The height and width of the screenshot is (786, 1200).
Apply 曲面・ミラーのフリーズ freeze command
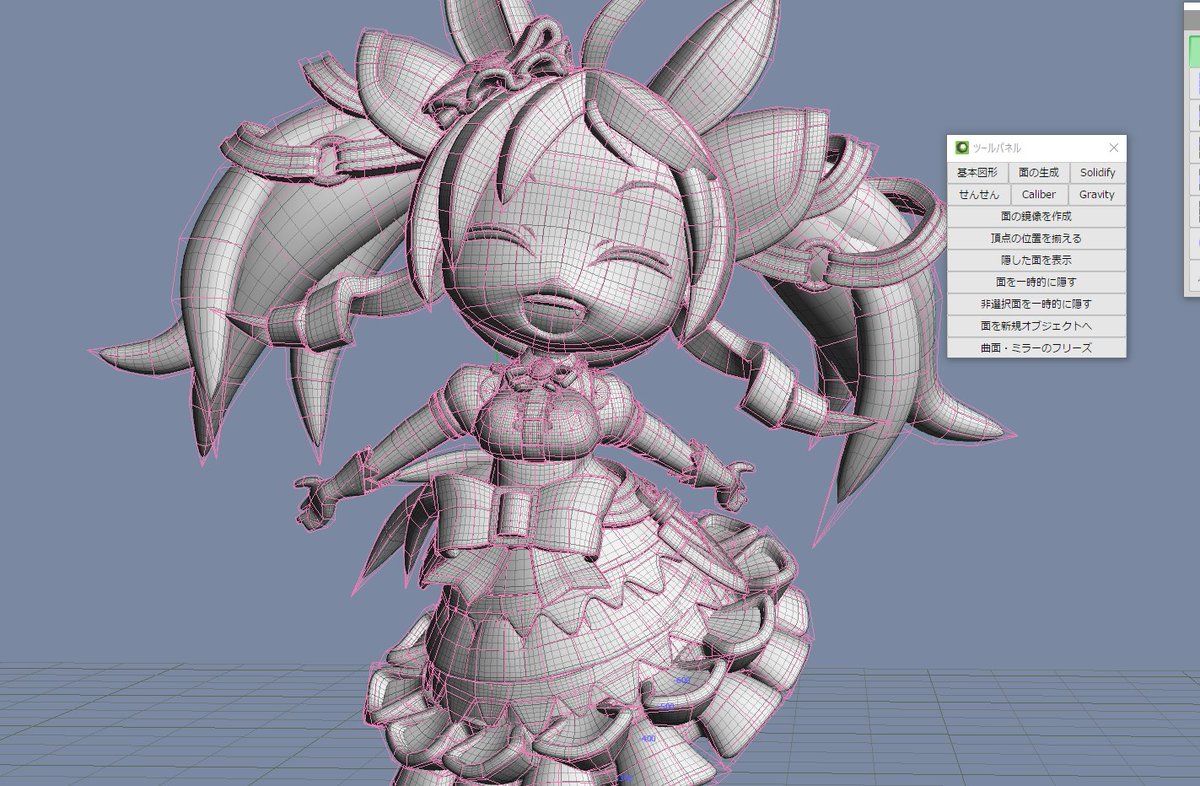click(x=1036, y=348)
